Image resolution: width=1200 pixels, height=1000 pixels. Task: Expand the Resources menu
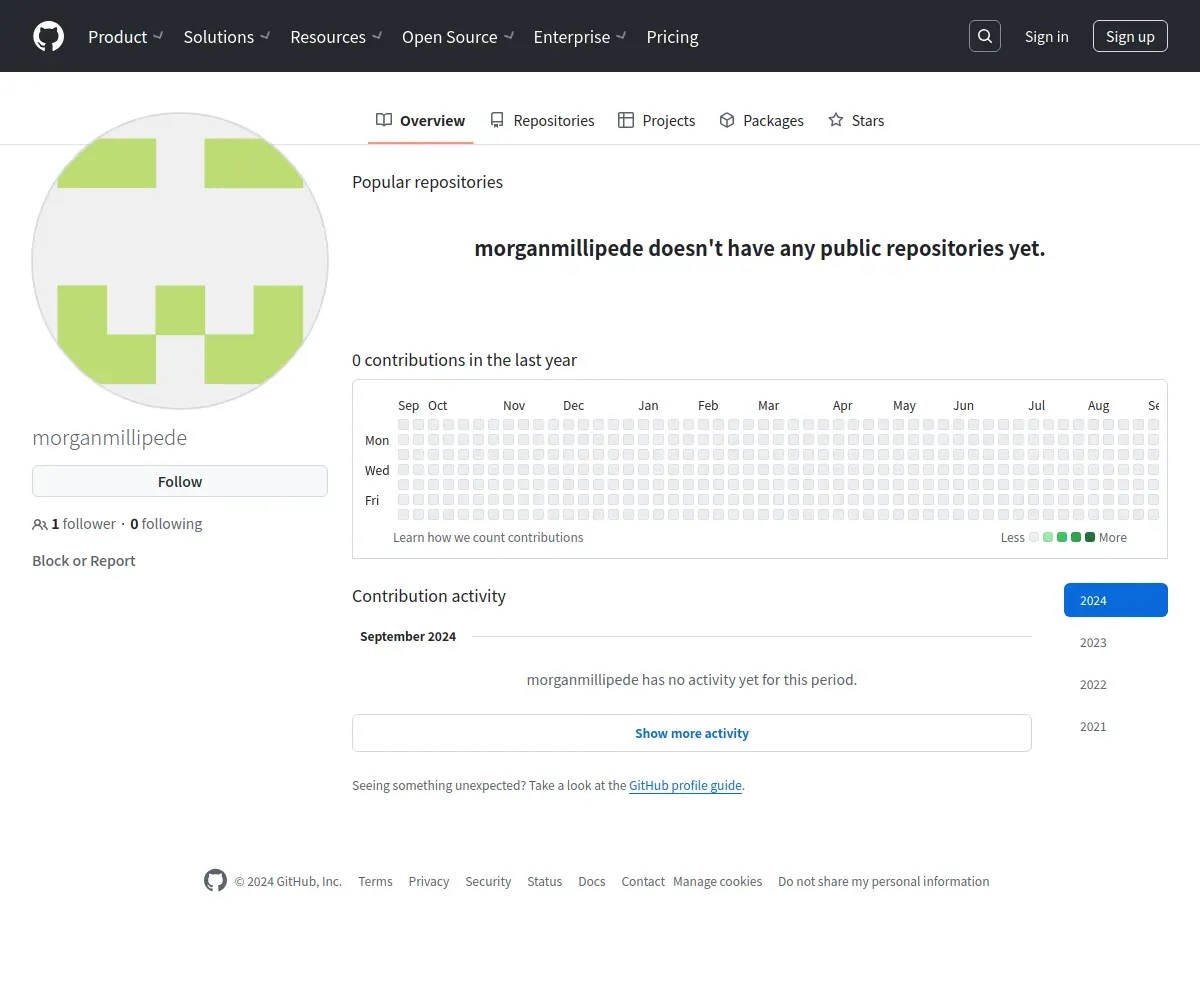tap(336, 37)
